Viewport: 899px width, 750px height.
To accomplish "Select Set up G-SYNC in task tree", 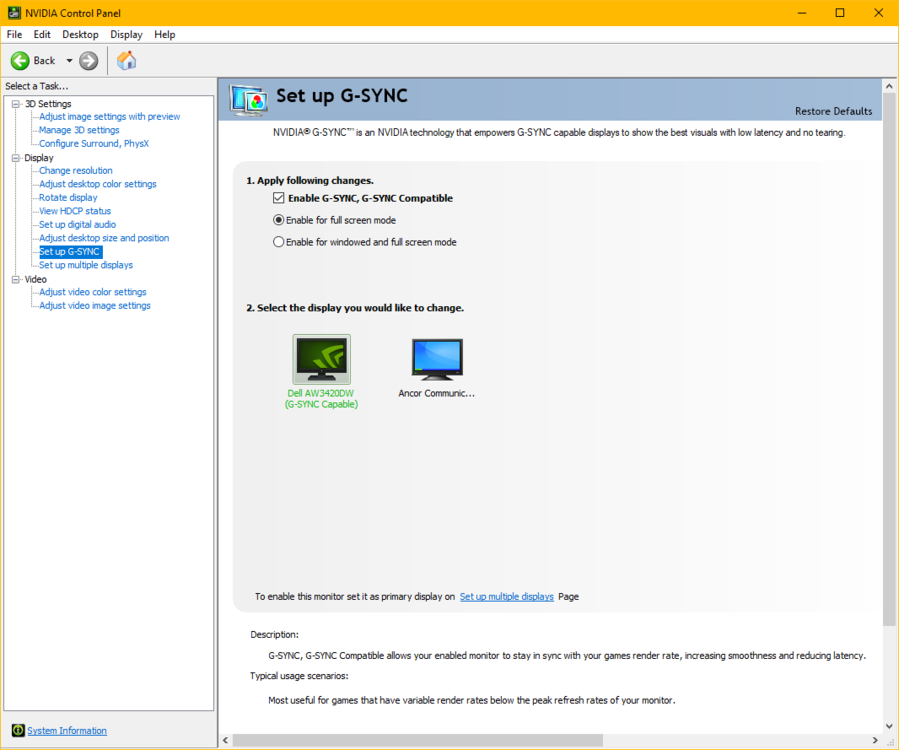I will [71, 252].
